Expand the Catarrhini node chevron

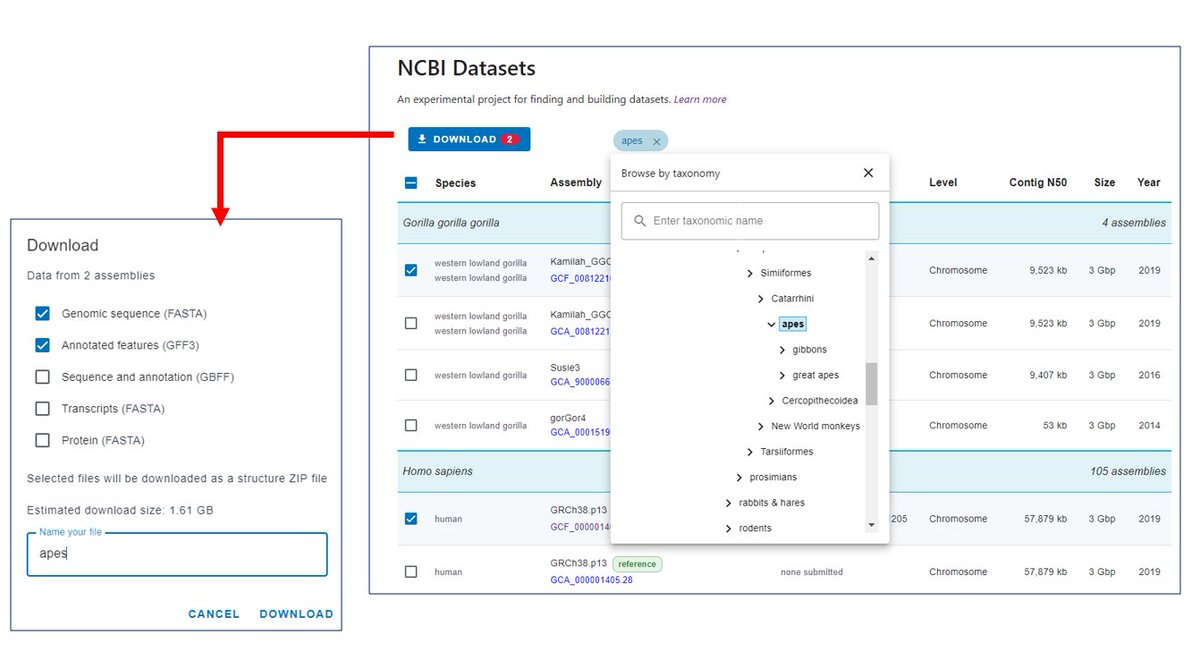[761, 299]
